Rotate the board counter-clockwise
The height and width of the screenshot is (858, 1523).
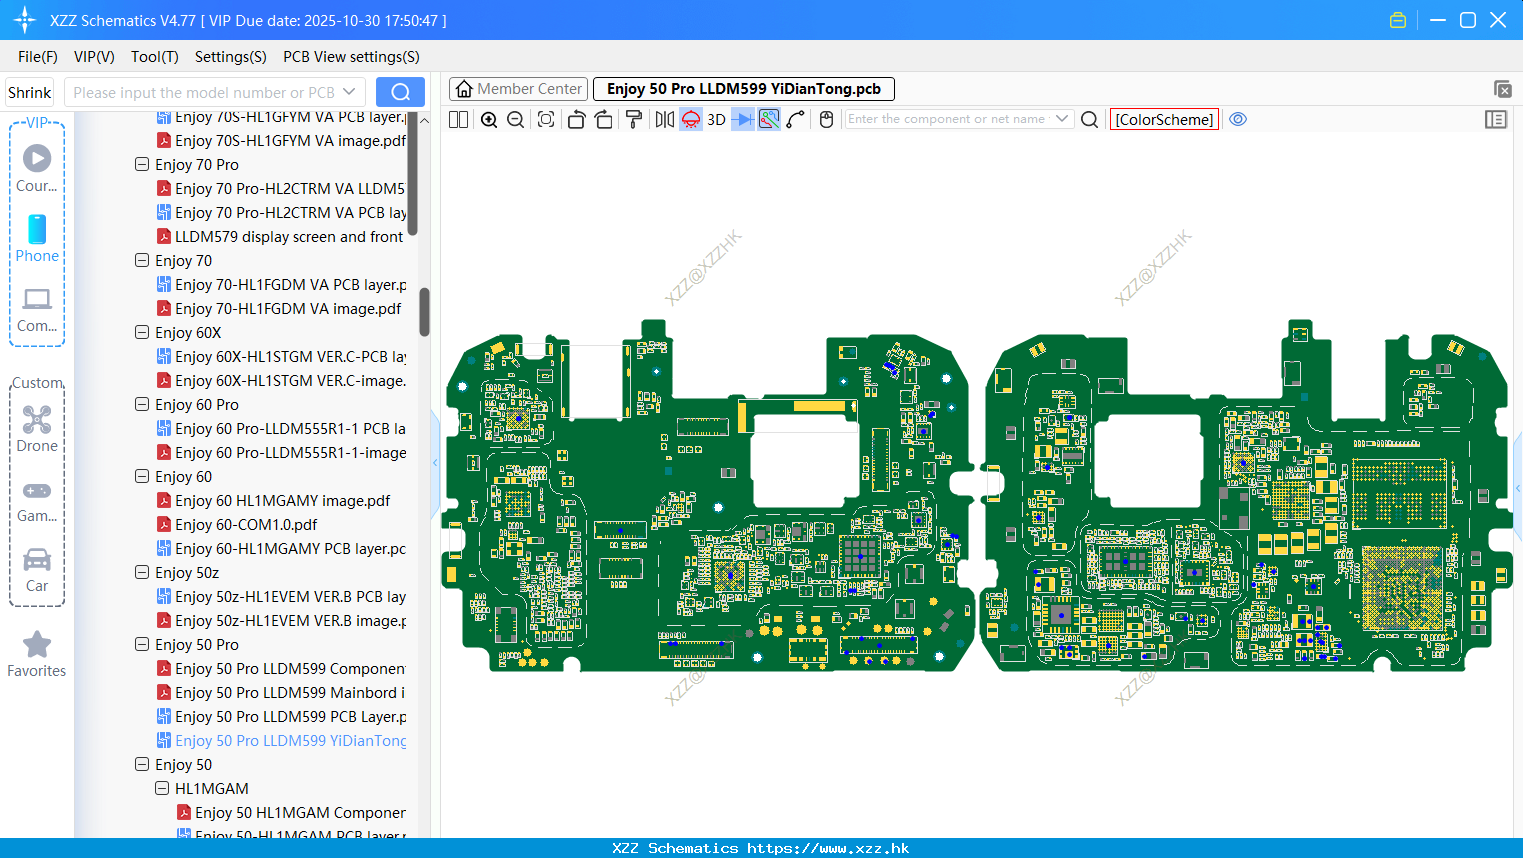tap(576, 119)
